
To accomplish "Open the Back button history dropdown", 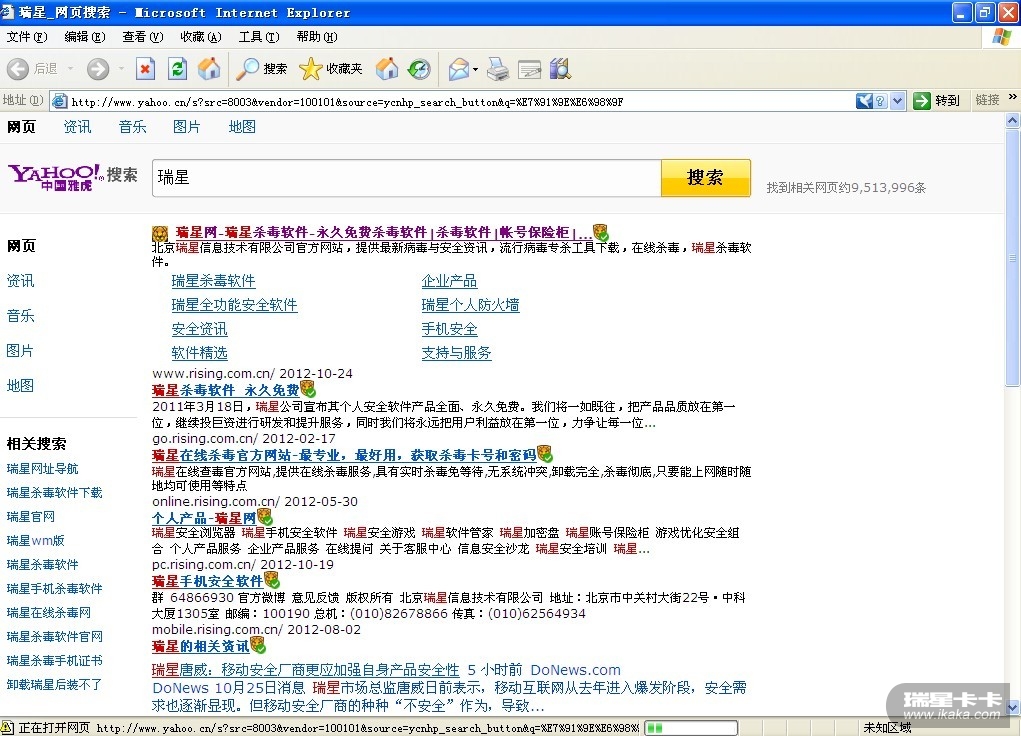I will point(70,68).
